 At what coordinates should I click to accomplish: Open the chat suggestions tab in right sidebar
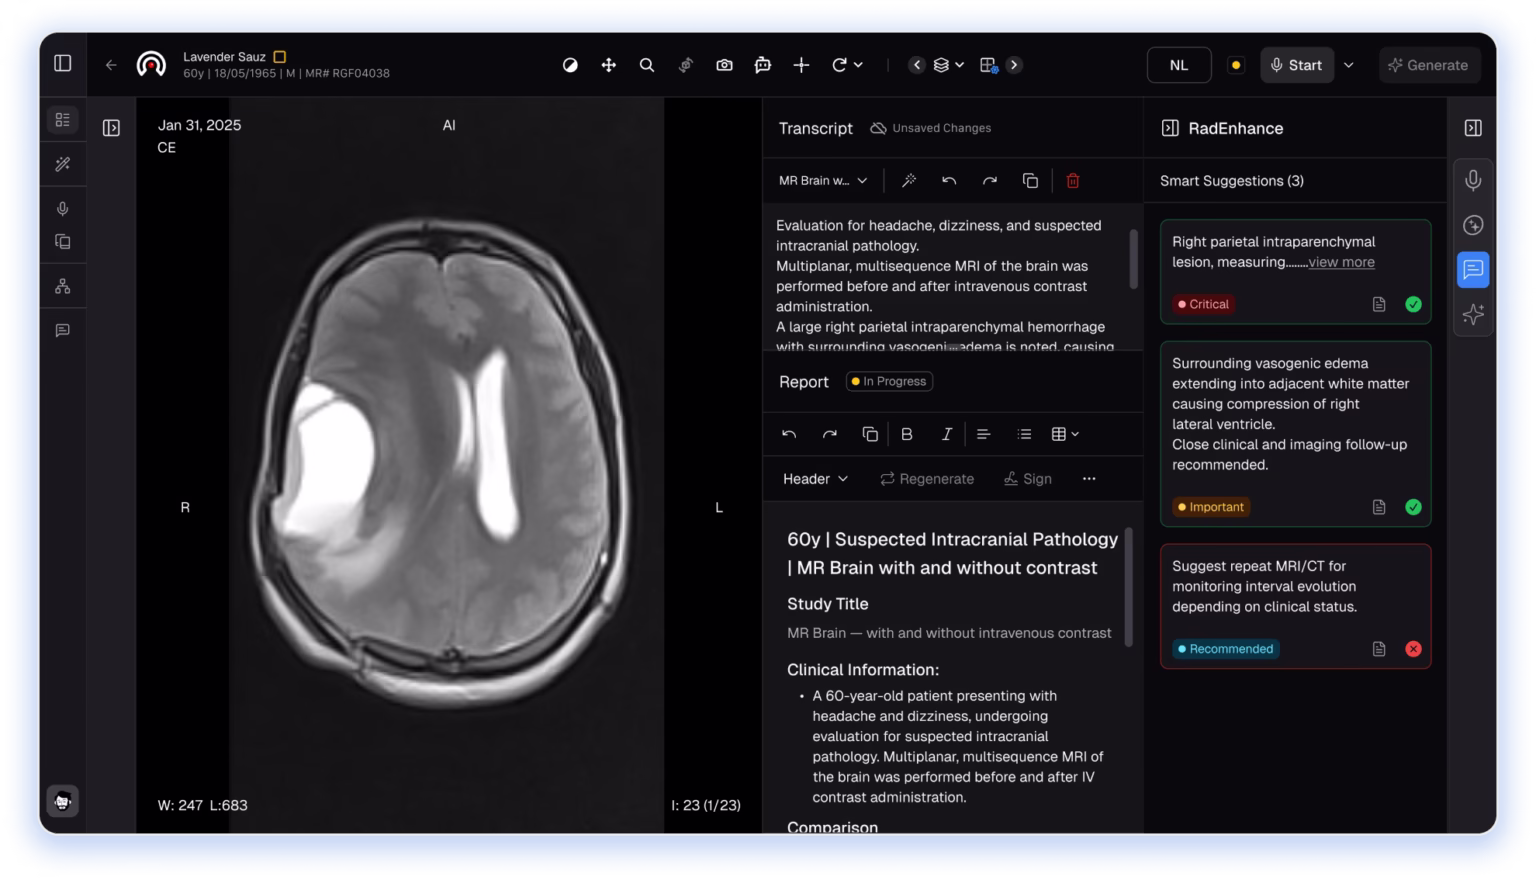tap(1472, 269)
